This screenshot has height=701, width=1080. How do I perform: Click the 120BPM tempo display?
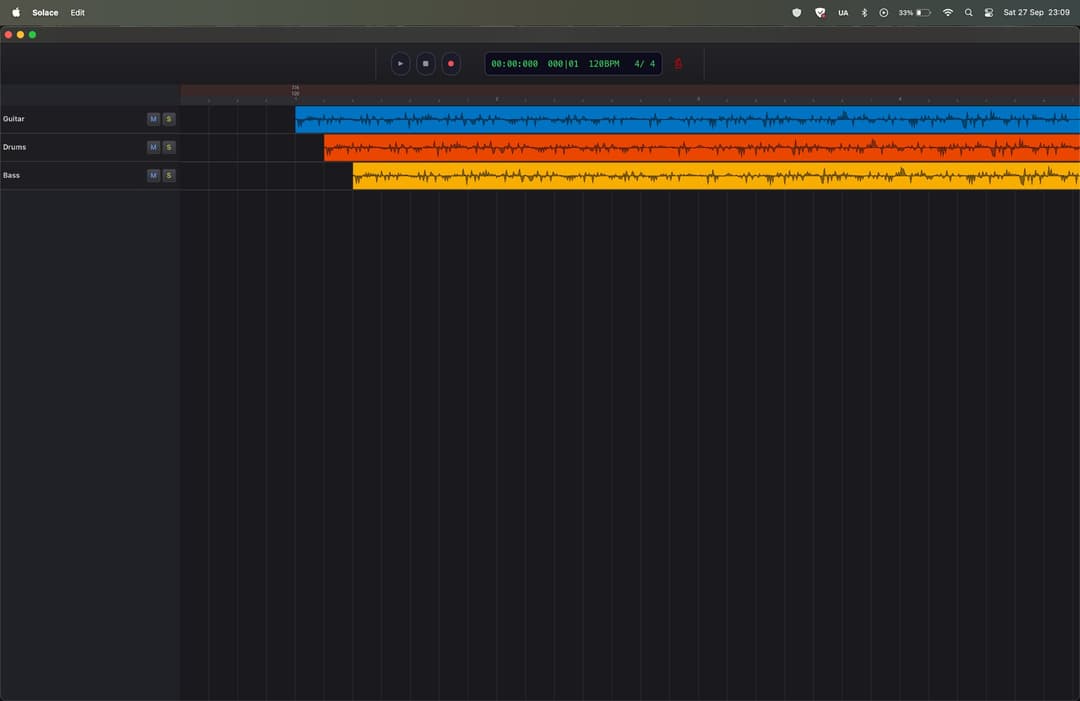[603, 64]
